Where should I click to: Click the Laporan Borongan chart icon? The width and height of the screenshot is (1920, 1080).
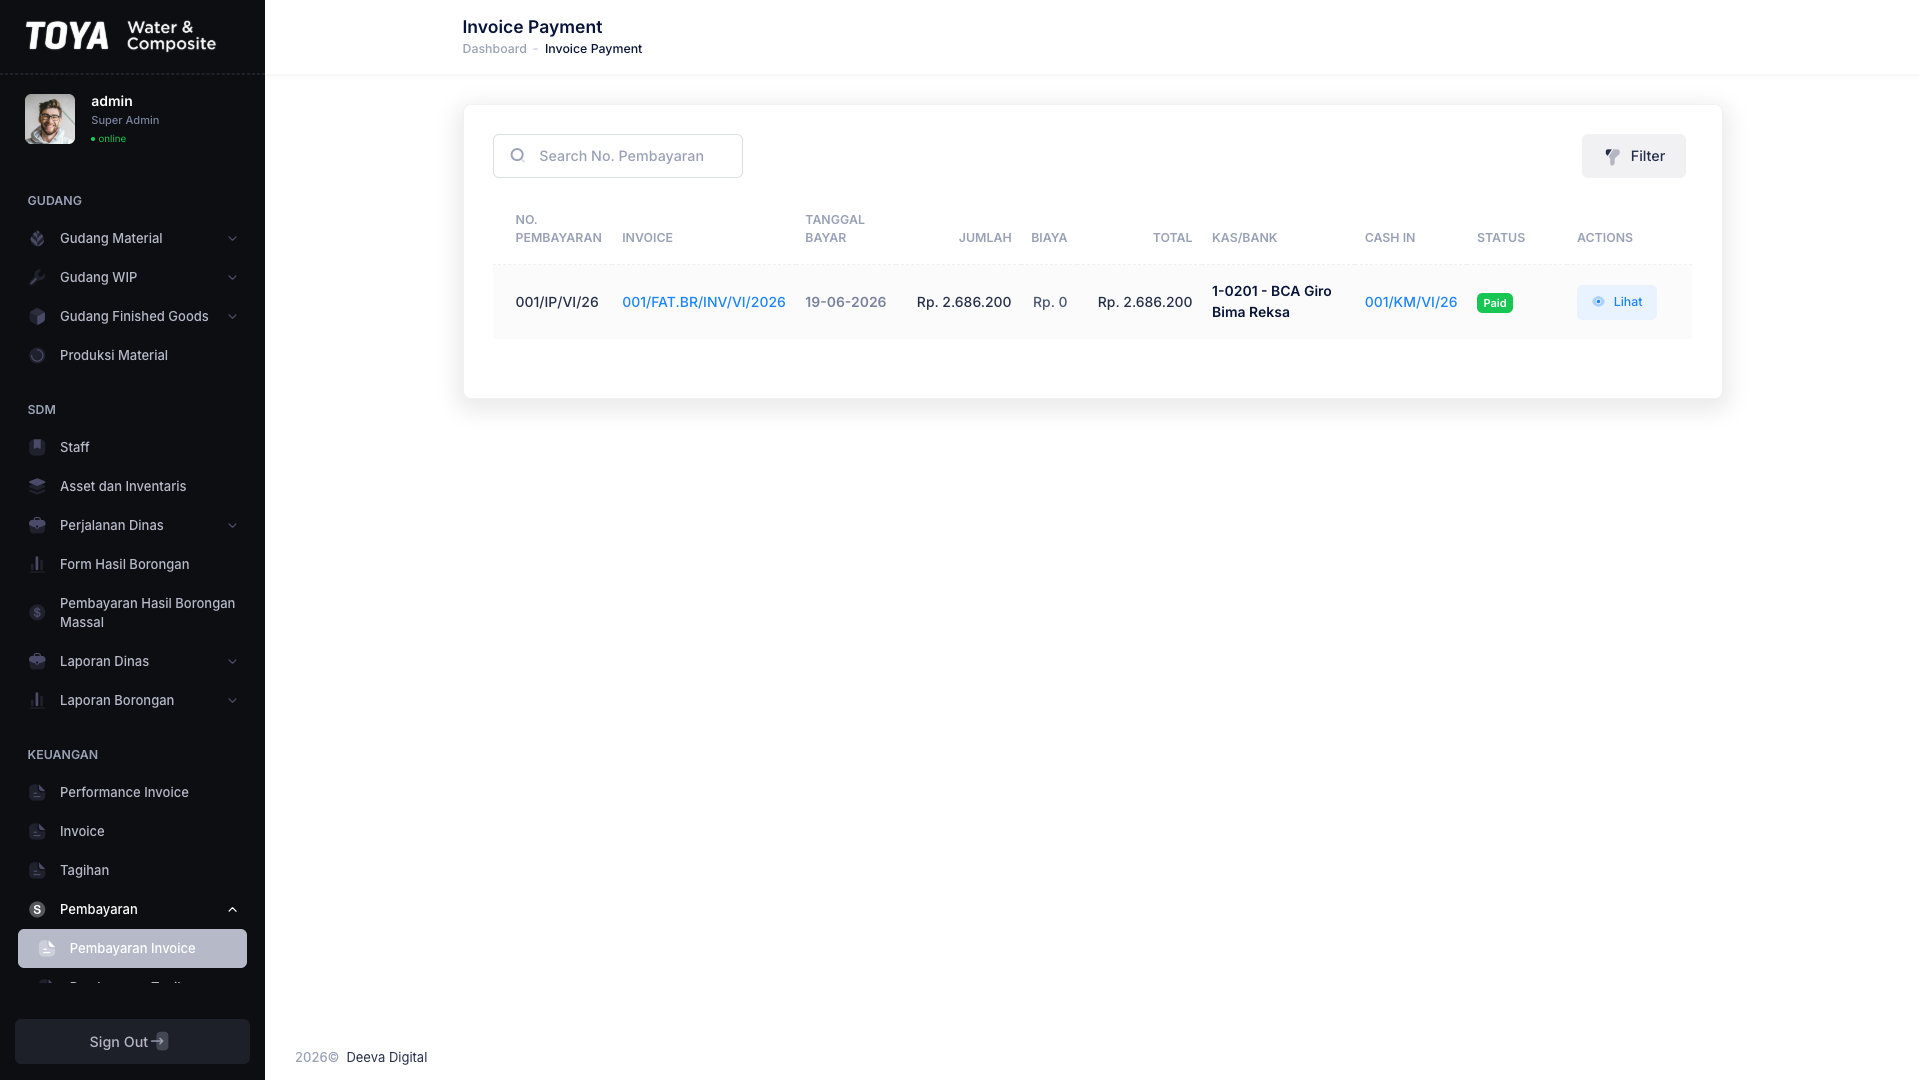37,700
